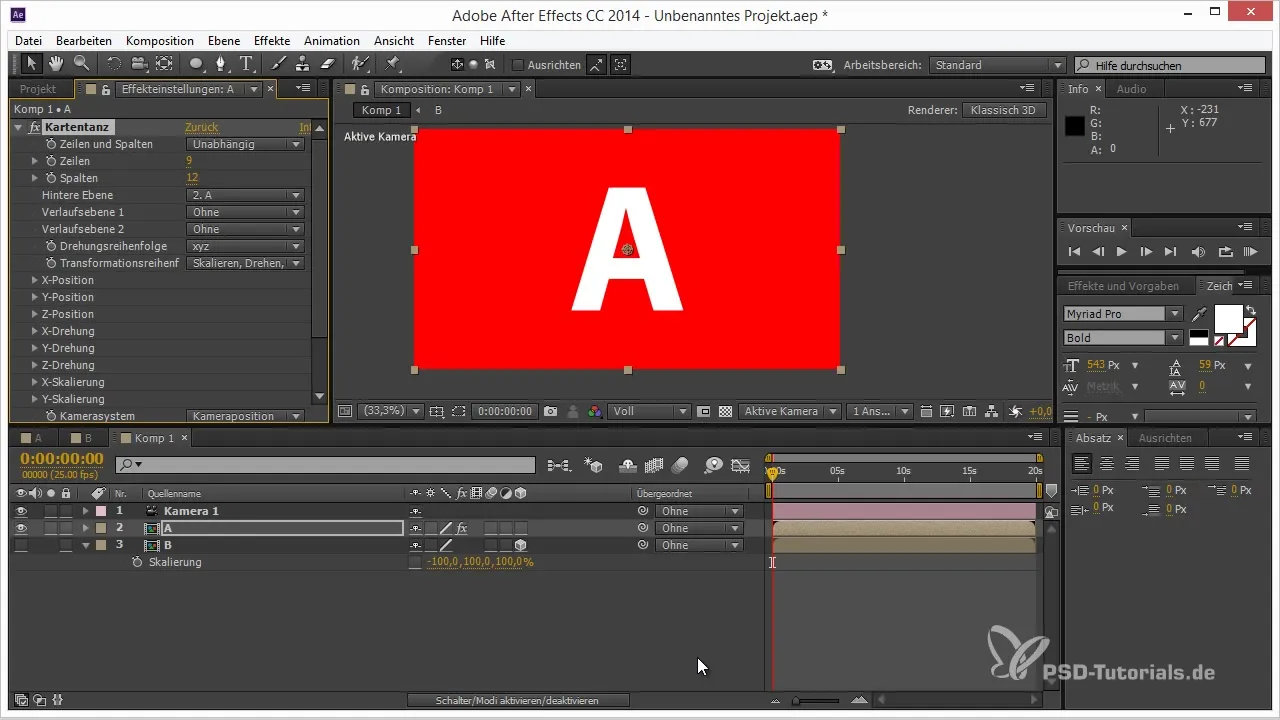Play the preview
1280x720 pixels.
point(1121,252)
